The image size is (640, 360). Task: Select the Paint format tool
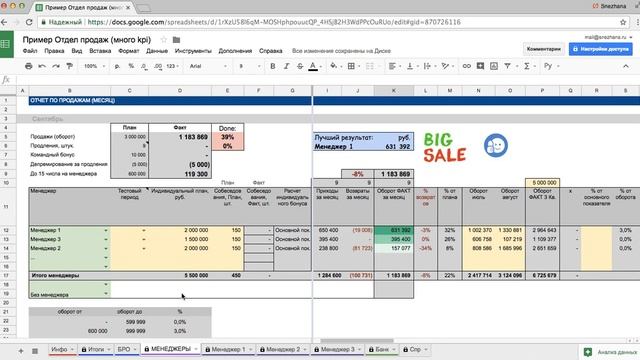click(69, 66)
